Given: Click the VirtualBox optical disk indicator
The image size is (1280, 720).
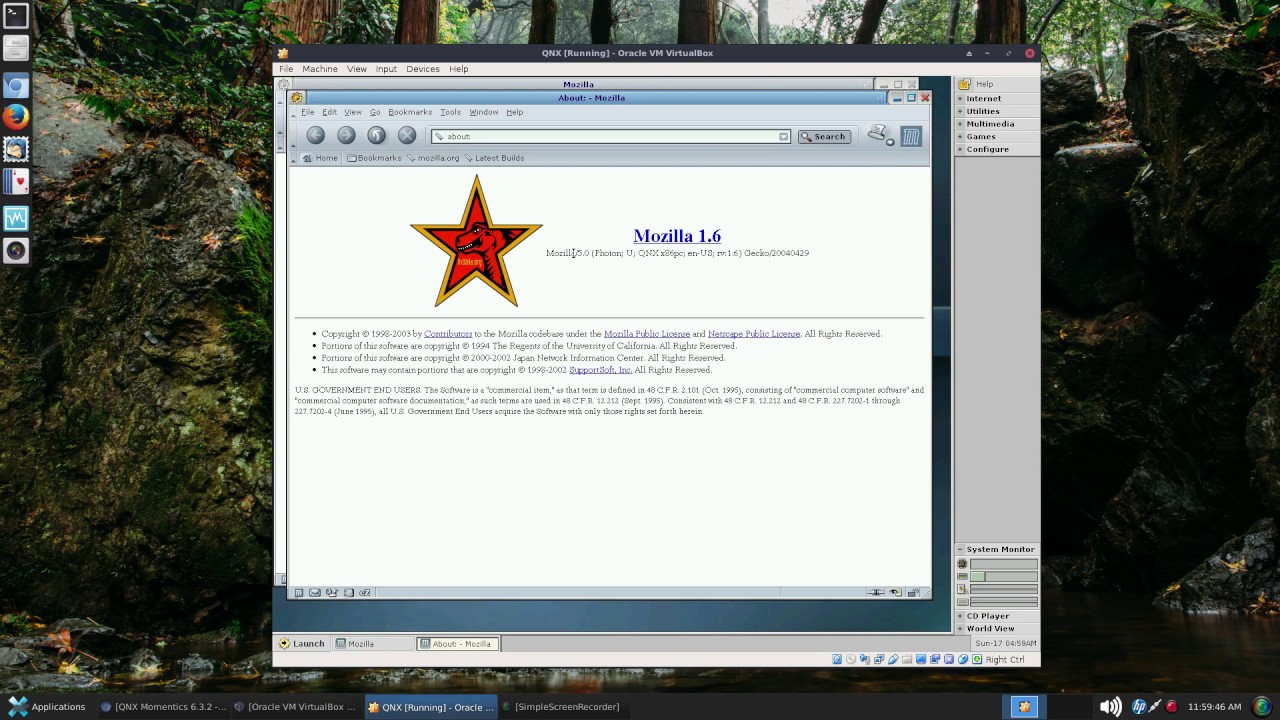Looking at the screenshot, I should click(x=852, y=659).
